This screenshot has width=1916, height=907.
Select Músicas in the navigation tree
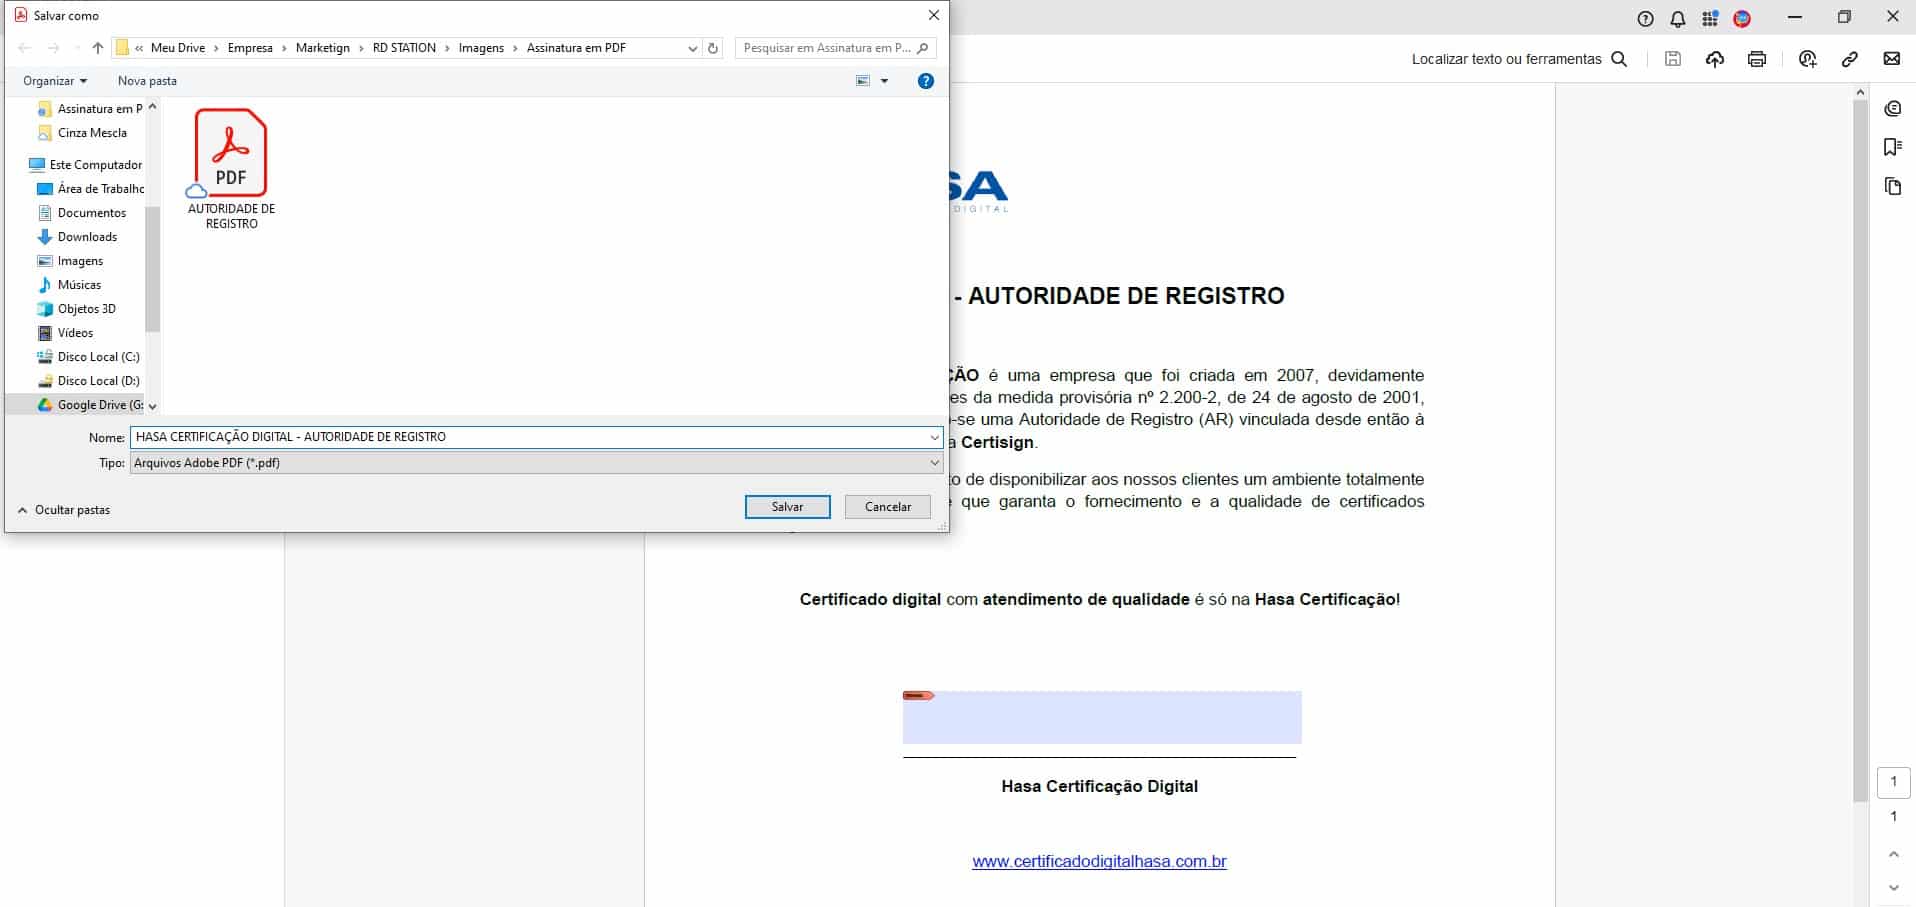(69, 285)
